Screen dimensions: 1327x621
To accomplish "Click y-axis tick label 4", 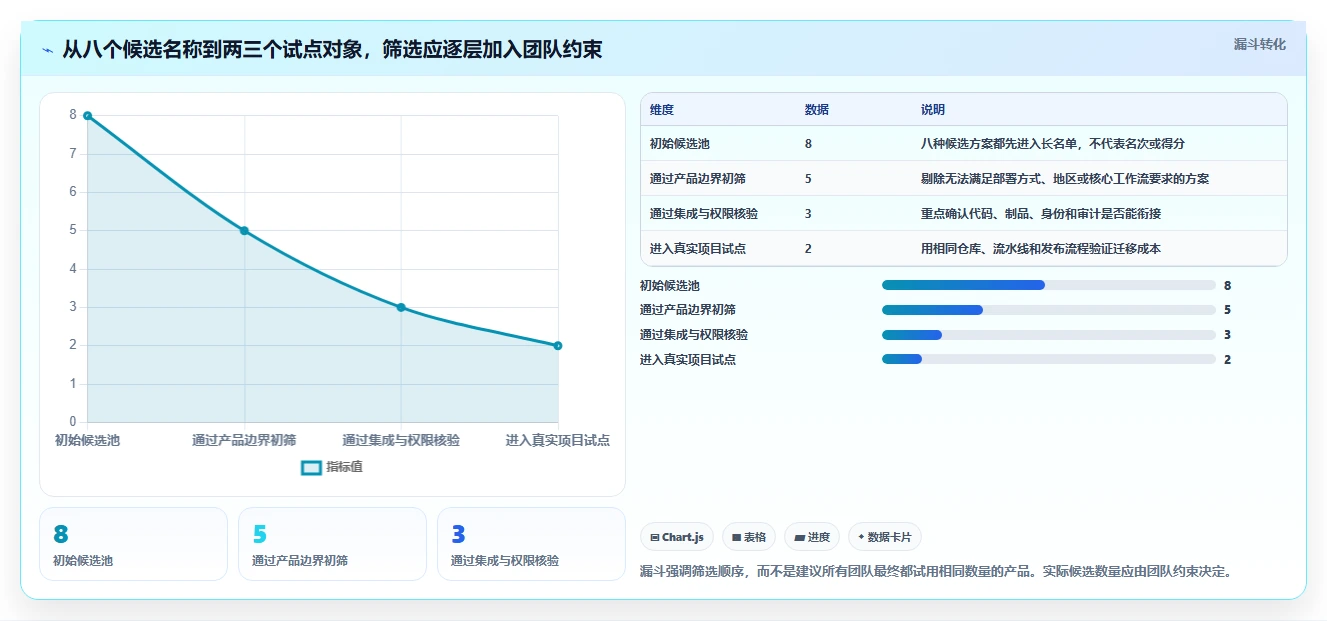I will (x=72, y=269).
